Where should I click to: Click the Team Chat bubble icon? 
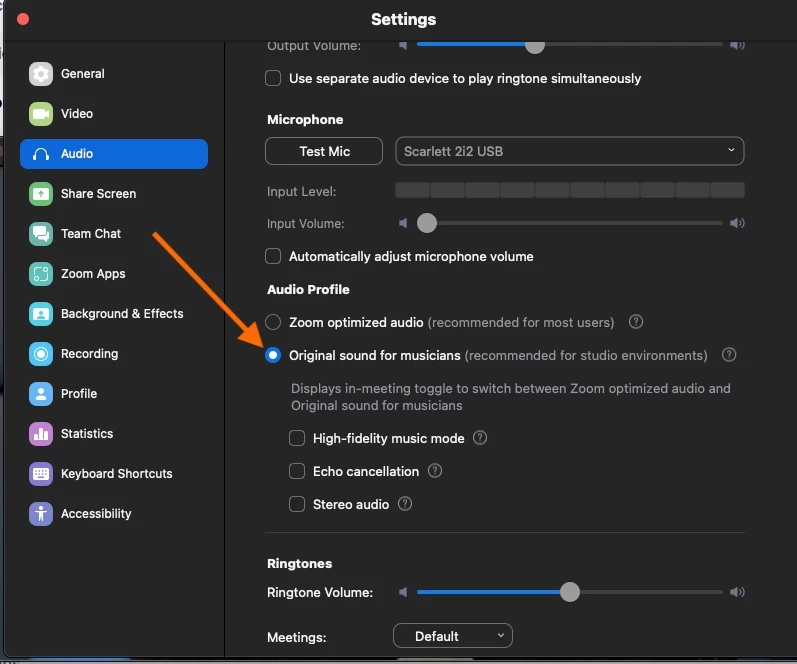pos(41,234)
